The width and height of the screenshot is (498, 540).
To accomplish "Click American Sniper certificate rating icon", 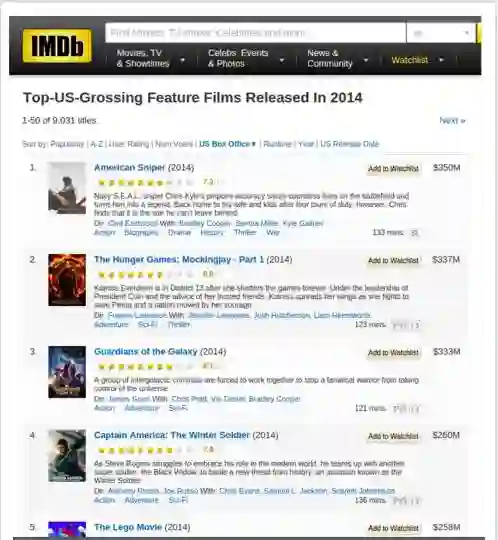I will coord(415,233).
